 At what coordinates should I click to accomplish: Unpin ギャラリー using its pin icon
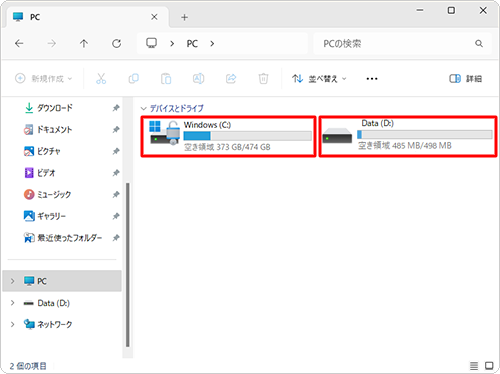[x=116, y=216]
